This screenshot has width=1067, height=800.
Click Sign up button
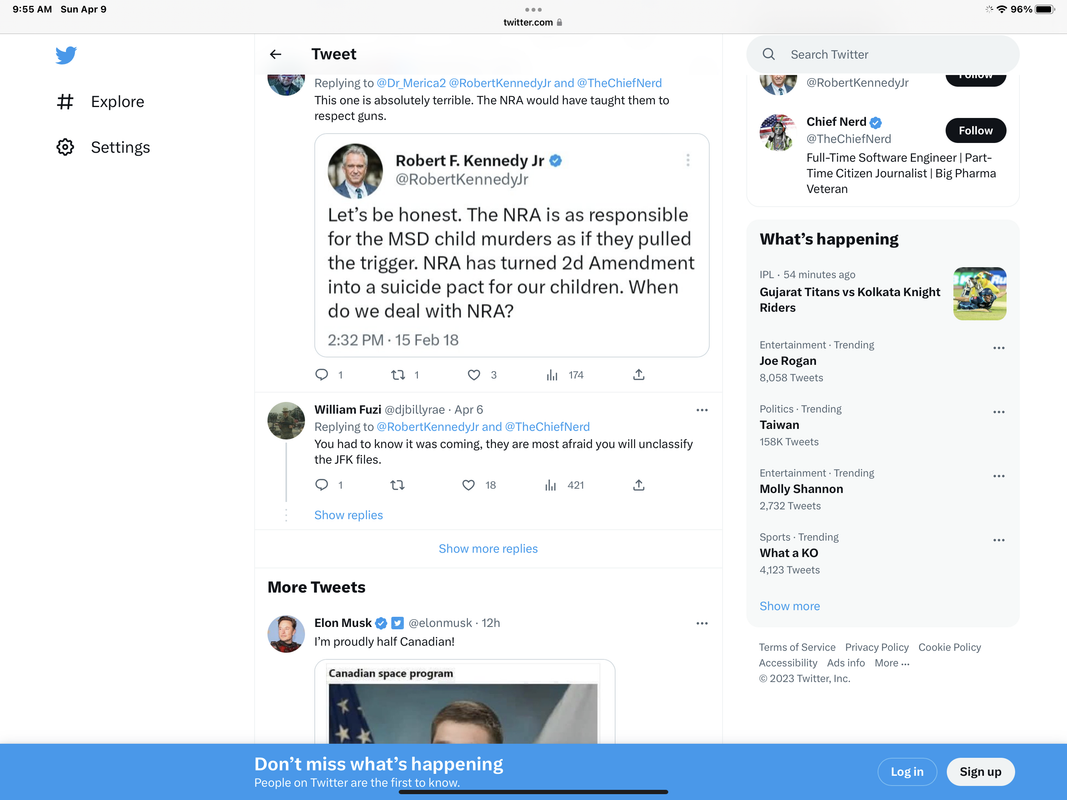tap(981, 771)
